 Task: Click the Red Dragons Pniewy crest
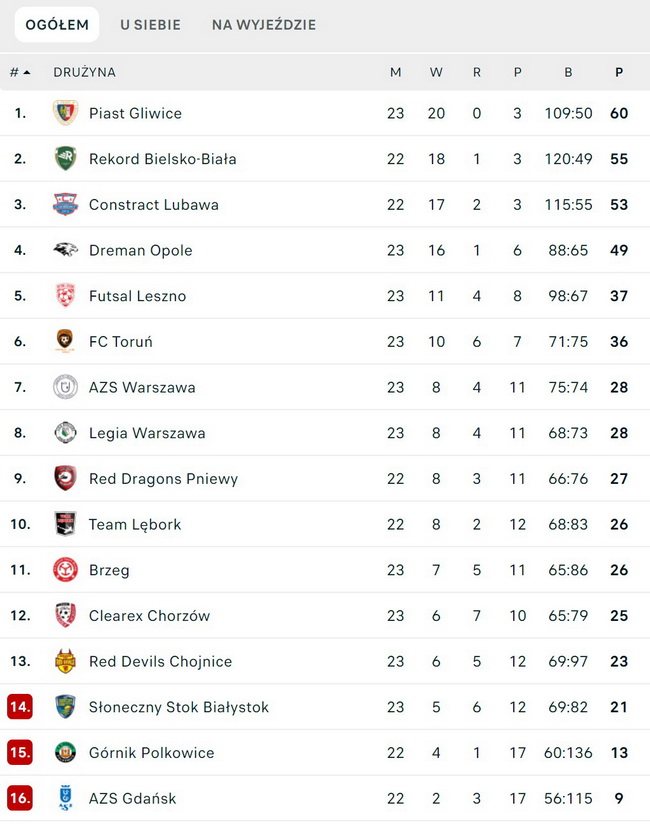click(x=65, y=479)
